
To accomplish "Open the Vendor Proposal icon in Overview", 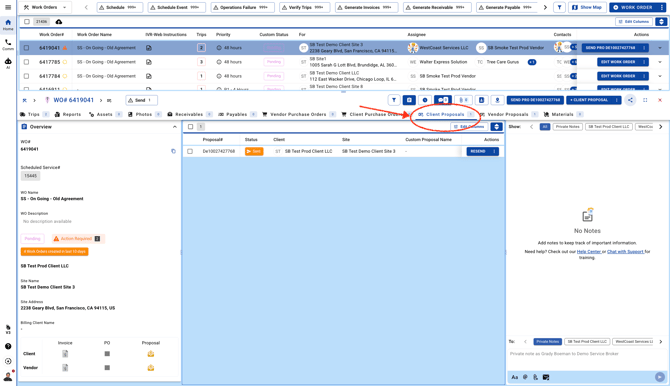I will click(x=151, y=368).
